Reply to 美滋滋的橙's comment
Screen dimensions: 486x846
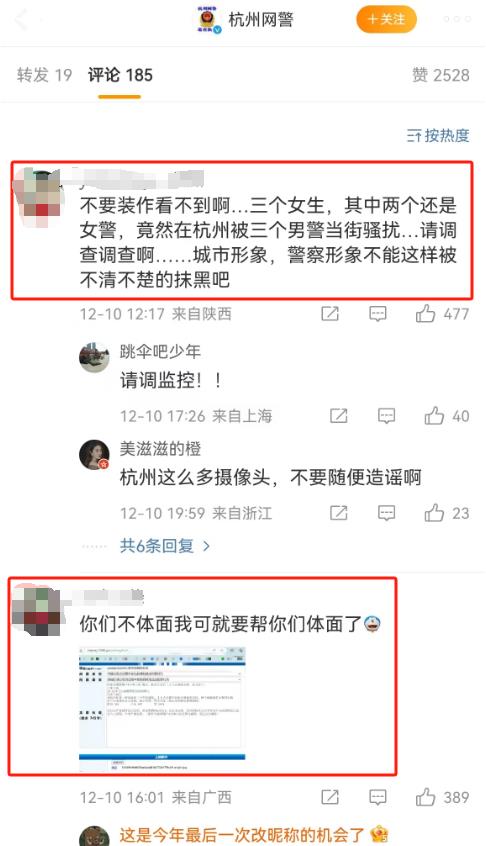pos(386,513)
